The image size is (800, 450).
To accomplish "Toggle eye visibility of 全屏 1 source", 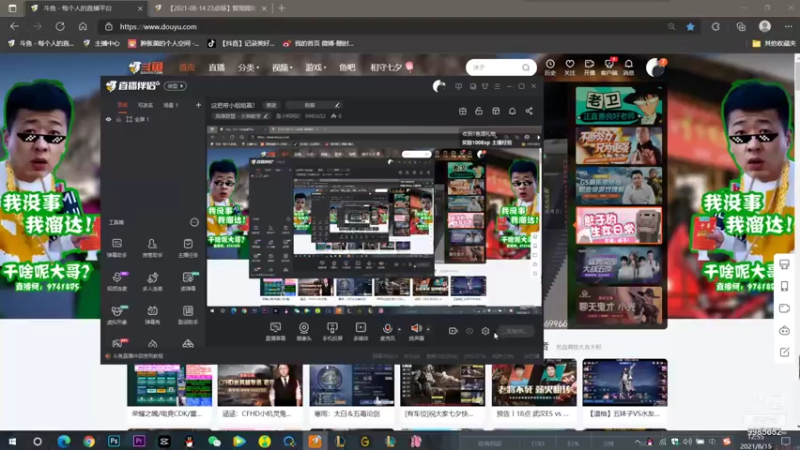I will 108,119.
